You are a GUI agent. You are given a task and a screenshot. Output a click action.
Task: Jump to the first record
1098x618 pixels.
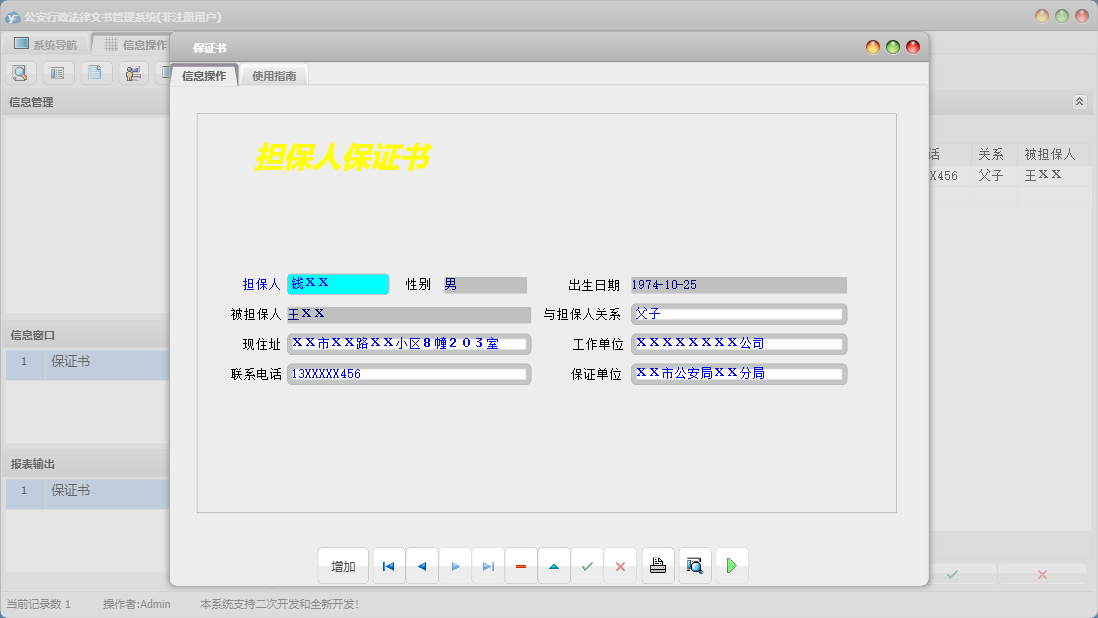pyautogui.click(x=388, y=566)
